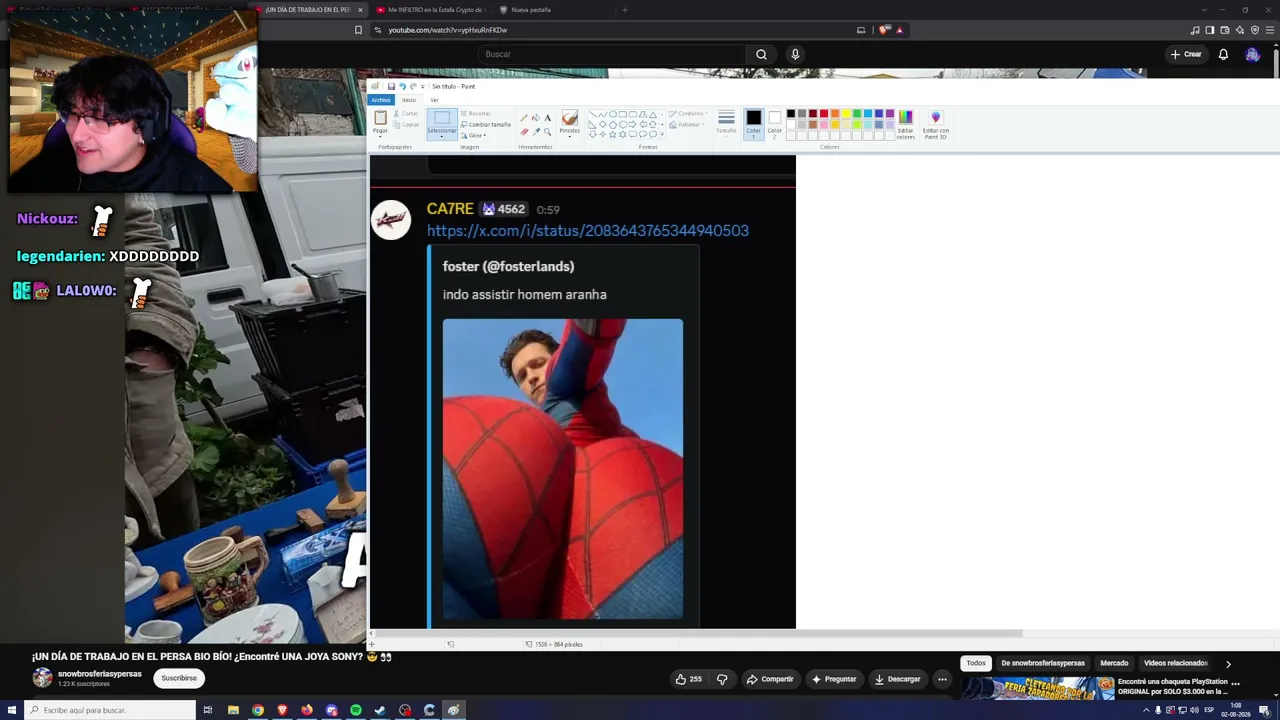The image size is (1280, 720).
Task: Open File Explorer from the taskbar
Action: click(233, 710)
